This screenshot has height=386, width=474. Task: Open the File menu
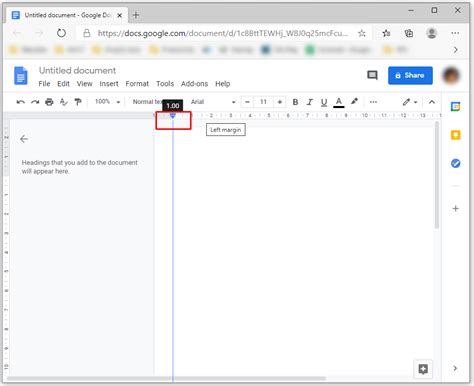point(44,84)
